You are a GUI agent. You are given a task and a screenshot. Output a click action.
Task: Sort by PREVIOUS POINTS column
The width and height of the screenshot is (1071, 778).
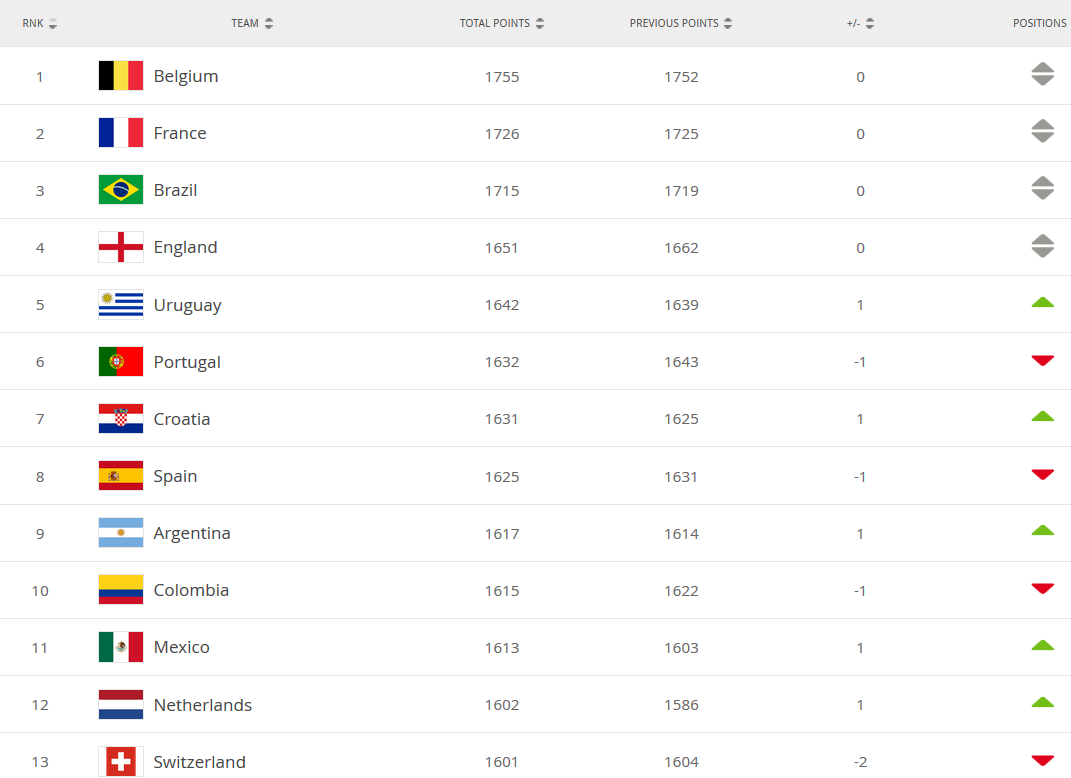tap(680, 23)
